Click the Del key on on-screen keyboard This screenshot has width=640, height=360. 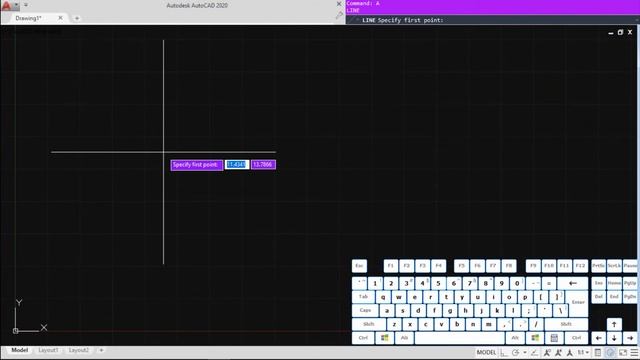[598, 297]
